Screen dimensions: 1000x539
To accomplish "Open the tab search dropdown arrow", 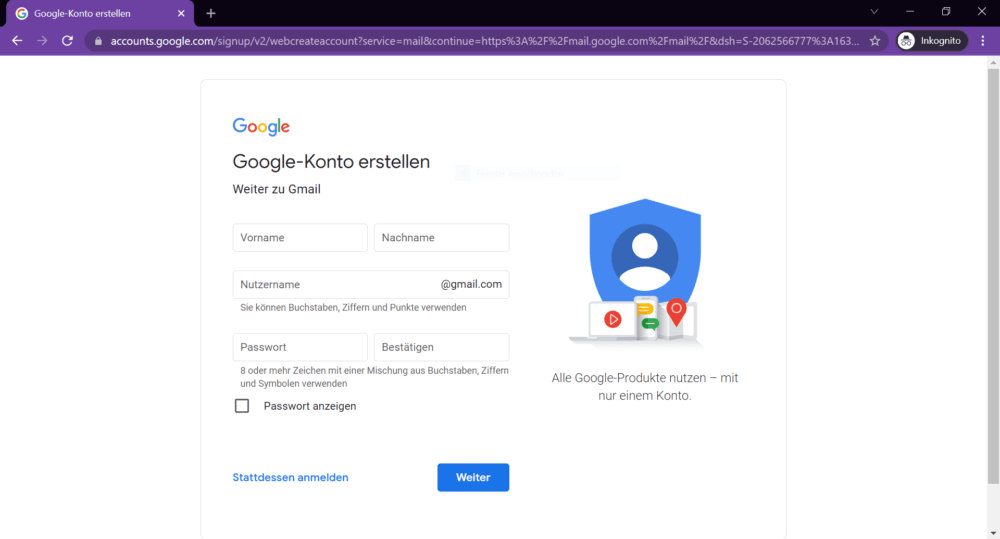I will [x=874, y=11].
